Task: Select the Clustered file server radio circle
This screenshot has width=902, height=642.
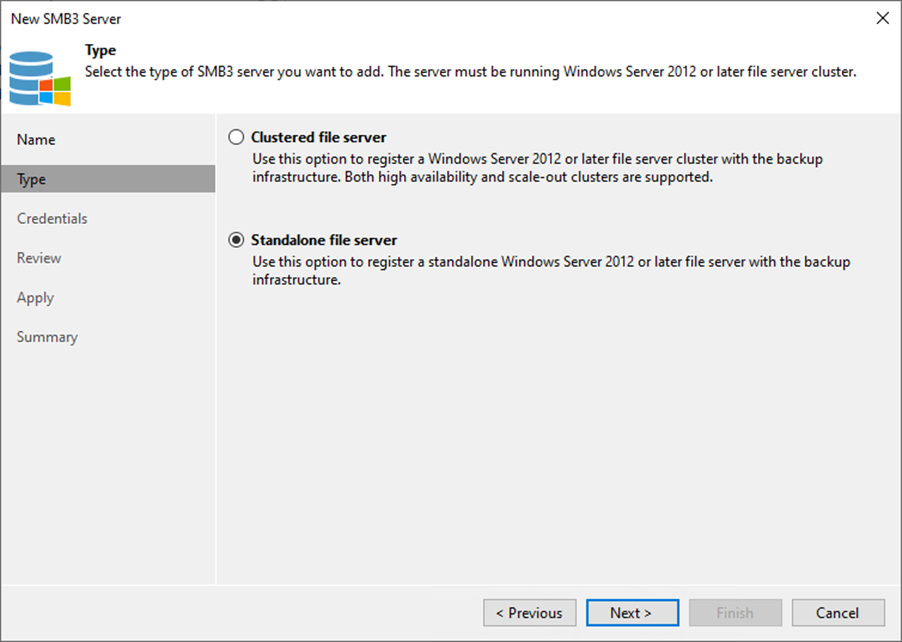Action: [x=236, y=137]
